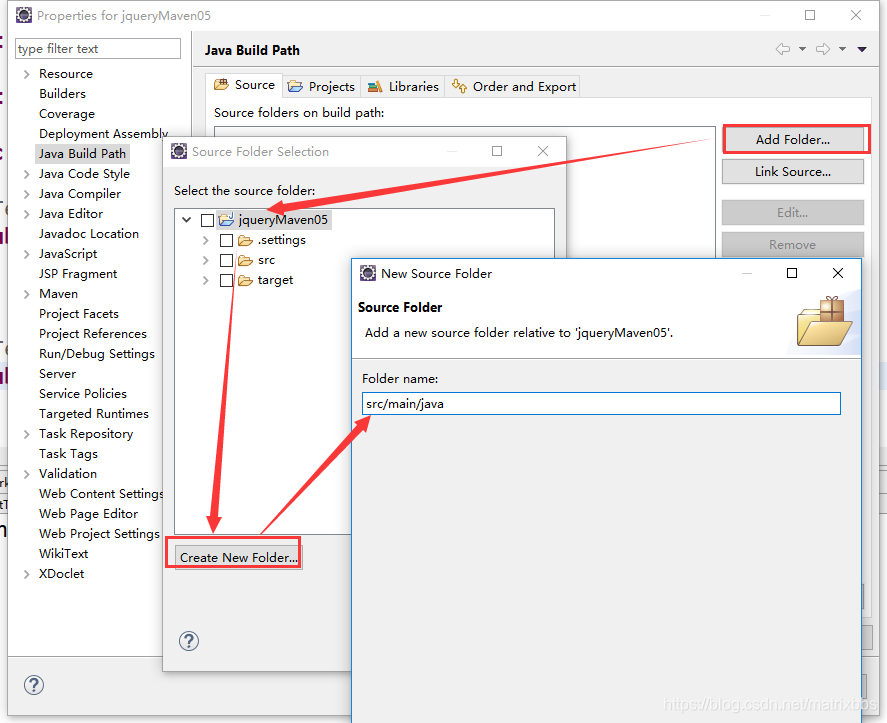This screenshot has height=723, width=887.
Task: Select Project References in the tree
Action: pyautogui.click(x=93, y=334)
